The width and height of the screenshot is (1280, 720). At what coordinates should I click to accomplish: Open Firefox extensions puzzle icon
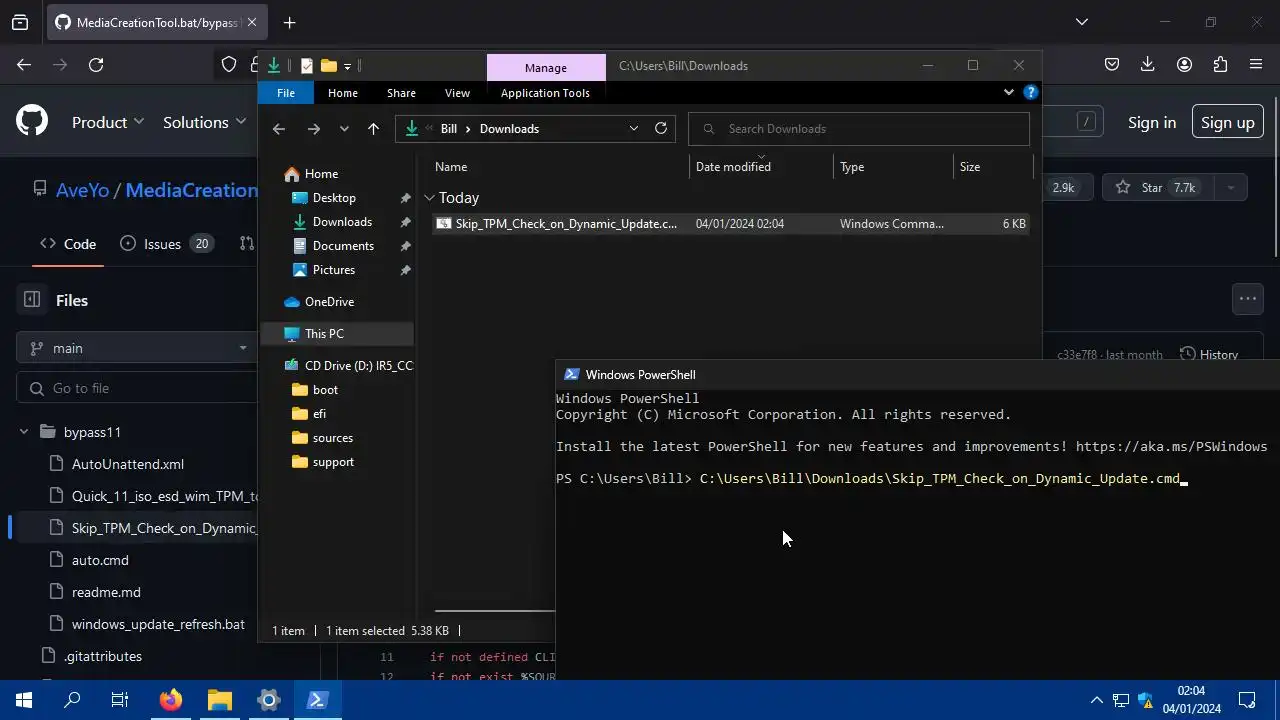1220,65
